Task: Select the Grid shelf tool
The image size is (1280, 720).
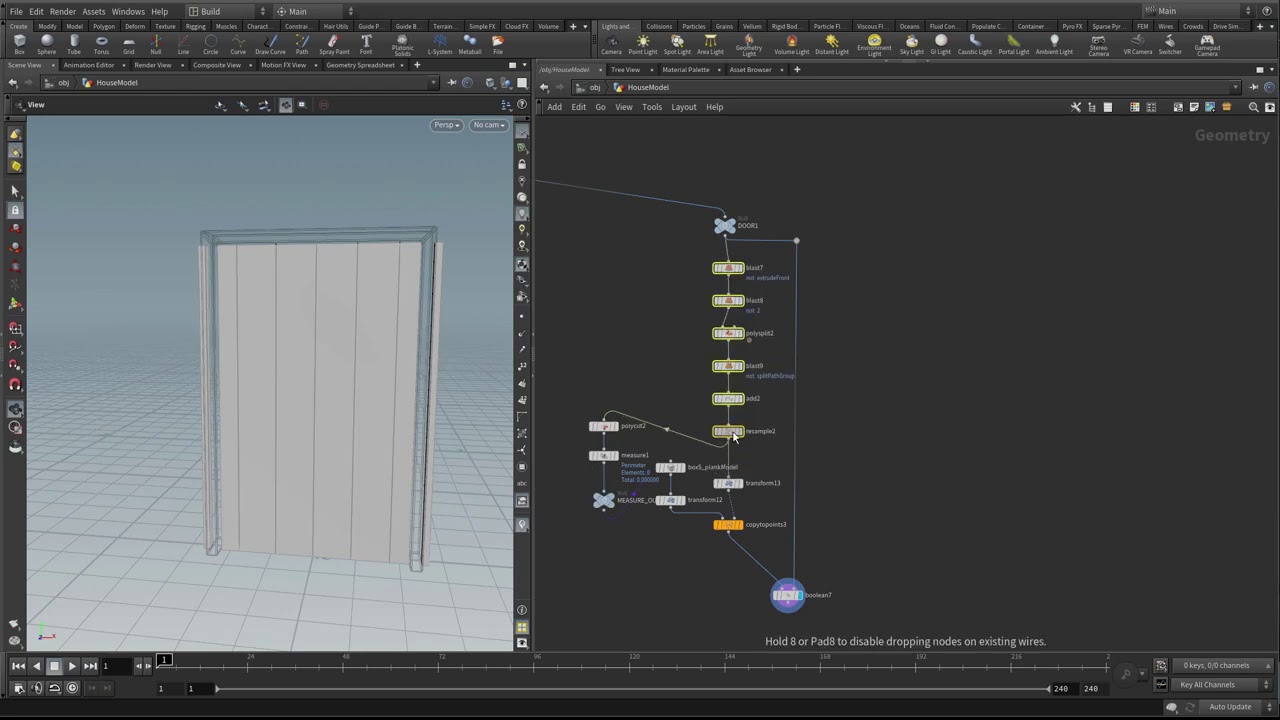Action: coord(128,44)
